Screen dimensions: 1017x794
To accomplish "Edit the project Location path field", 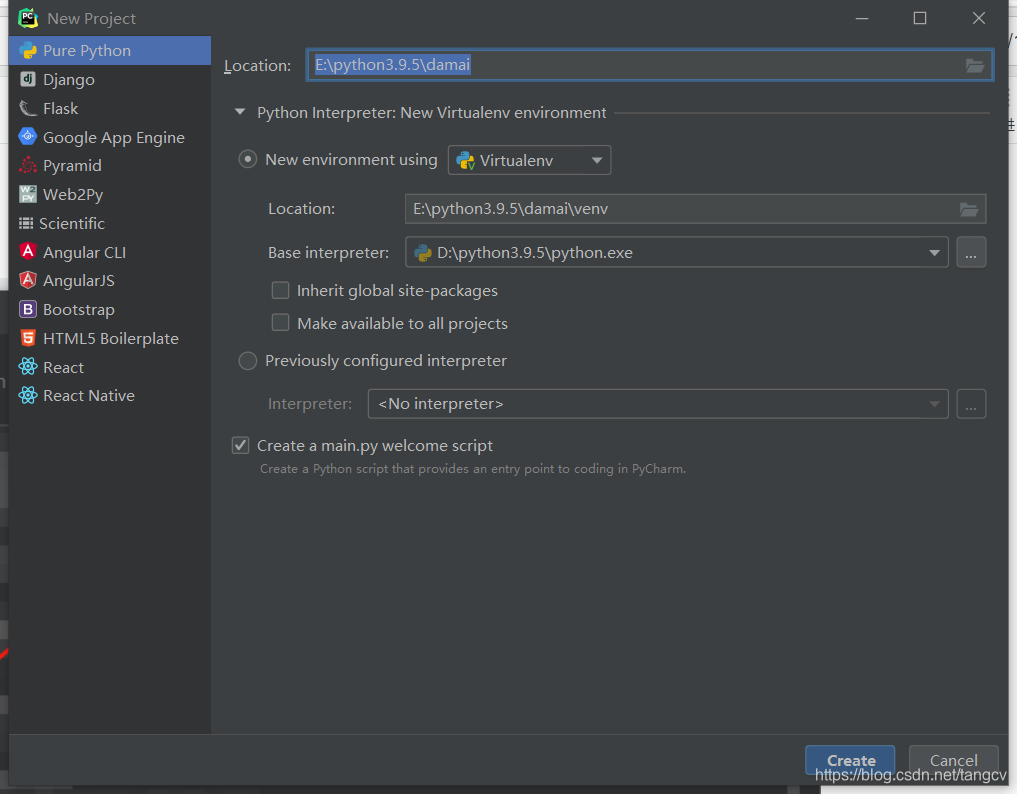I will click(x=649, y=66).
